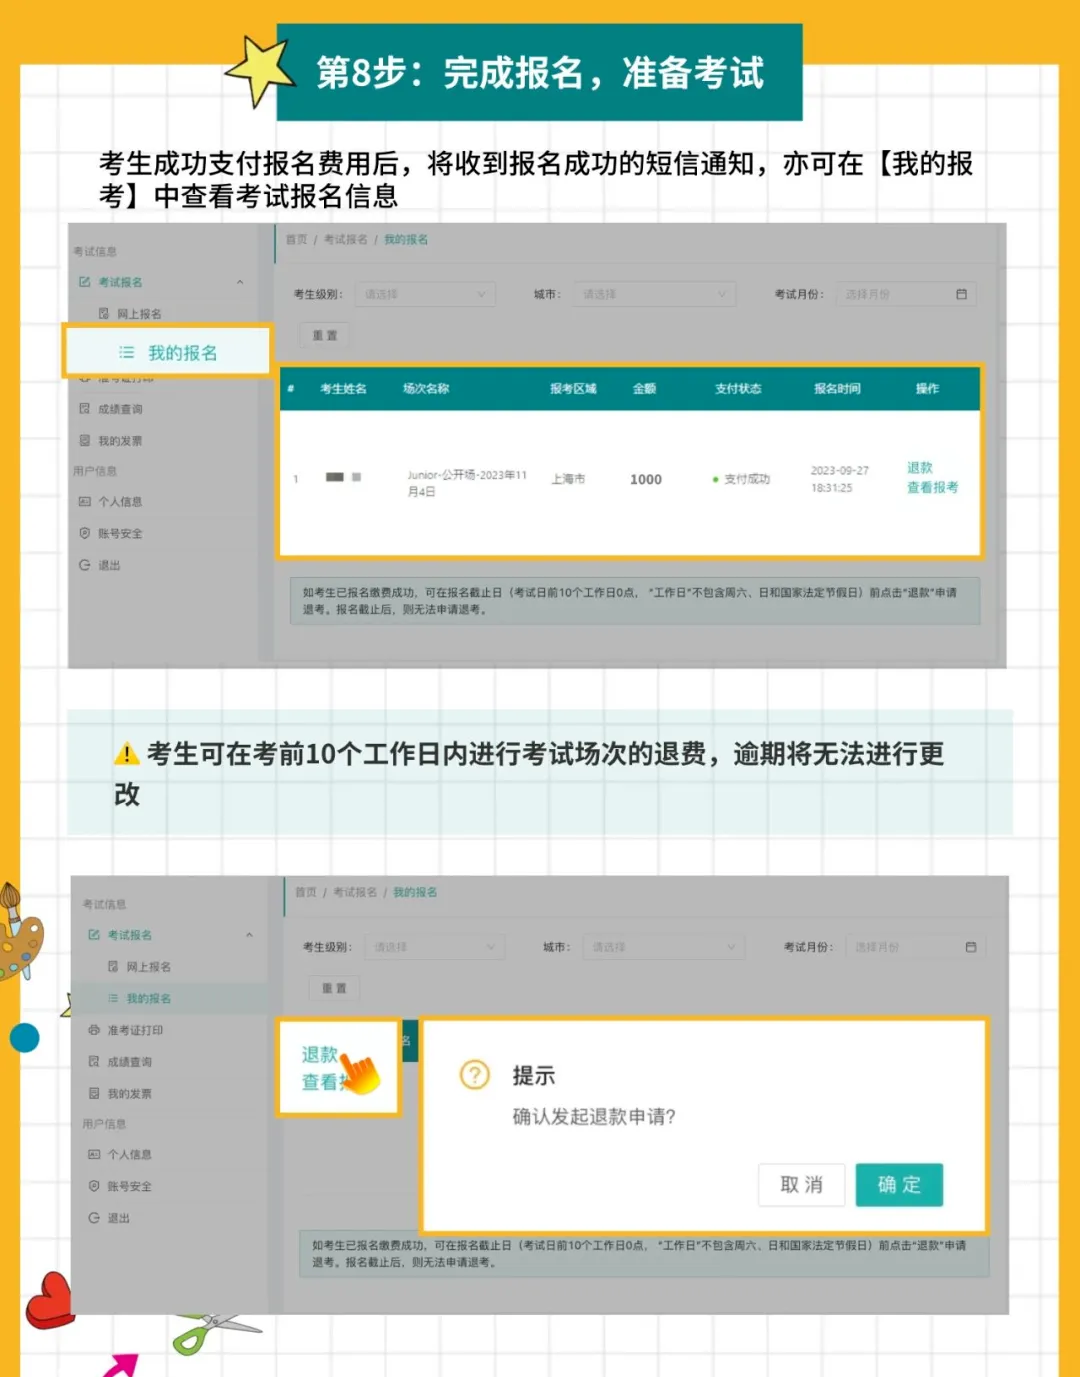This screenshot has height=1377, width=1080.
Task: Click 取消 in the refund confirmation dialog
Action: coord(802,1185)
